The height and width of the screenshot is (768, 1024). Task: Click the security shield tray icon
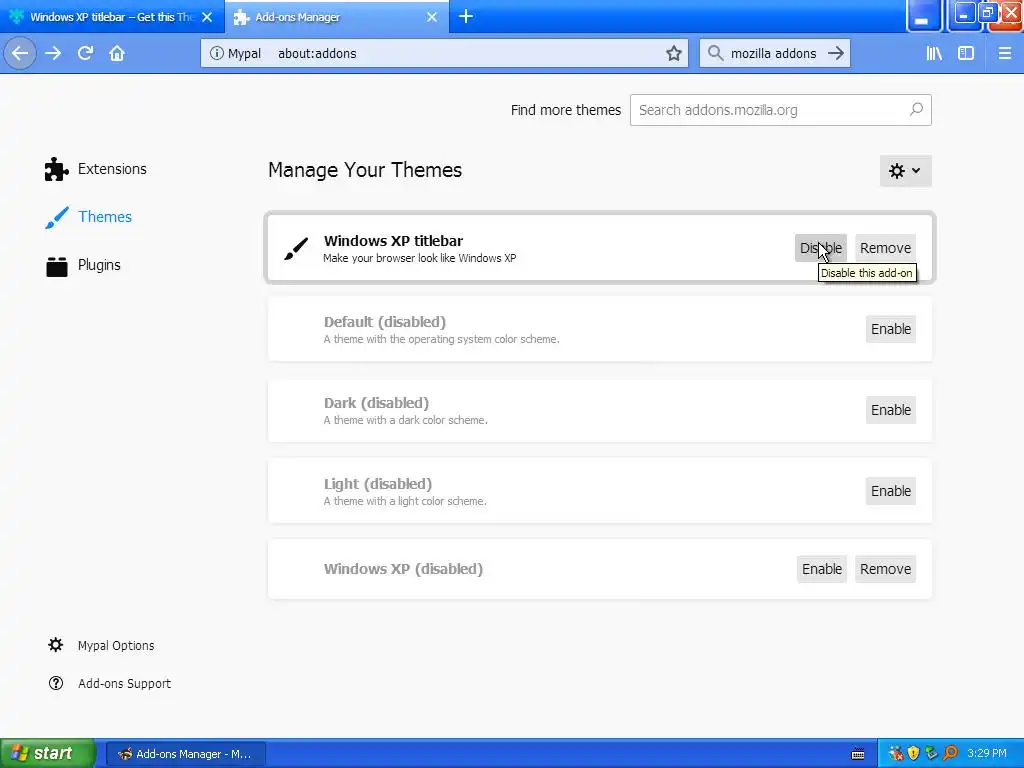pos(914,754)
